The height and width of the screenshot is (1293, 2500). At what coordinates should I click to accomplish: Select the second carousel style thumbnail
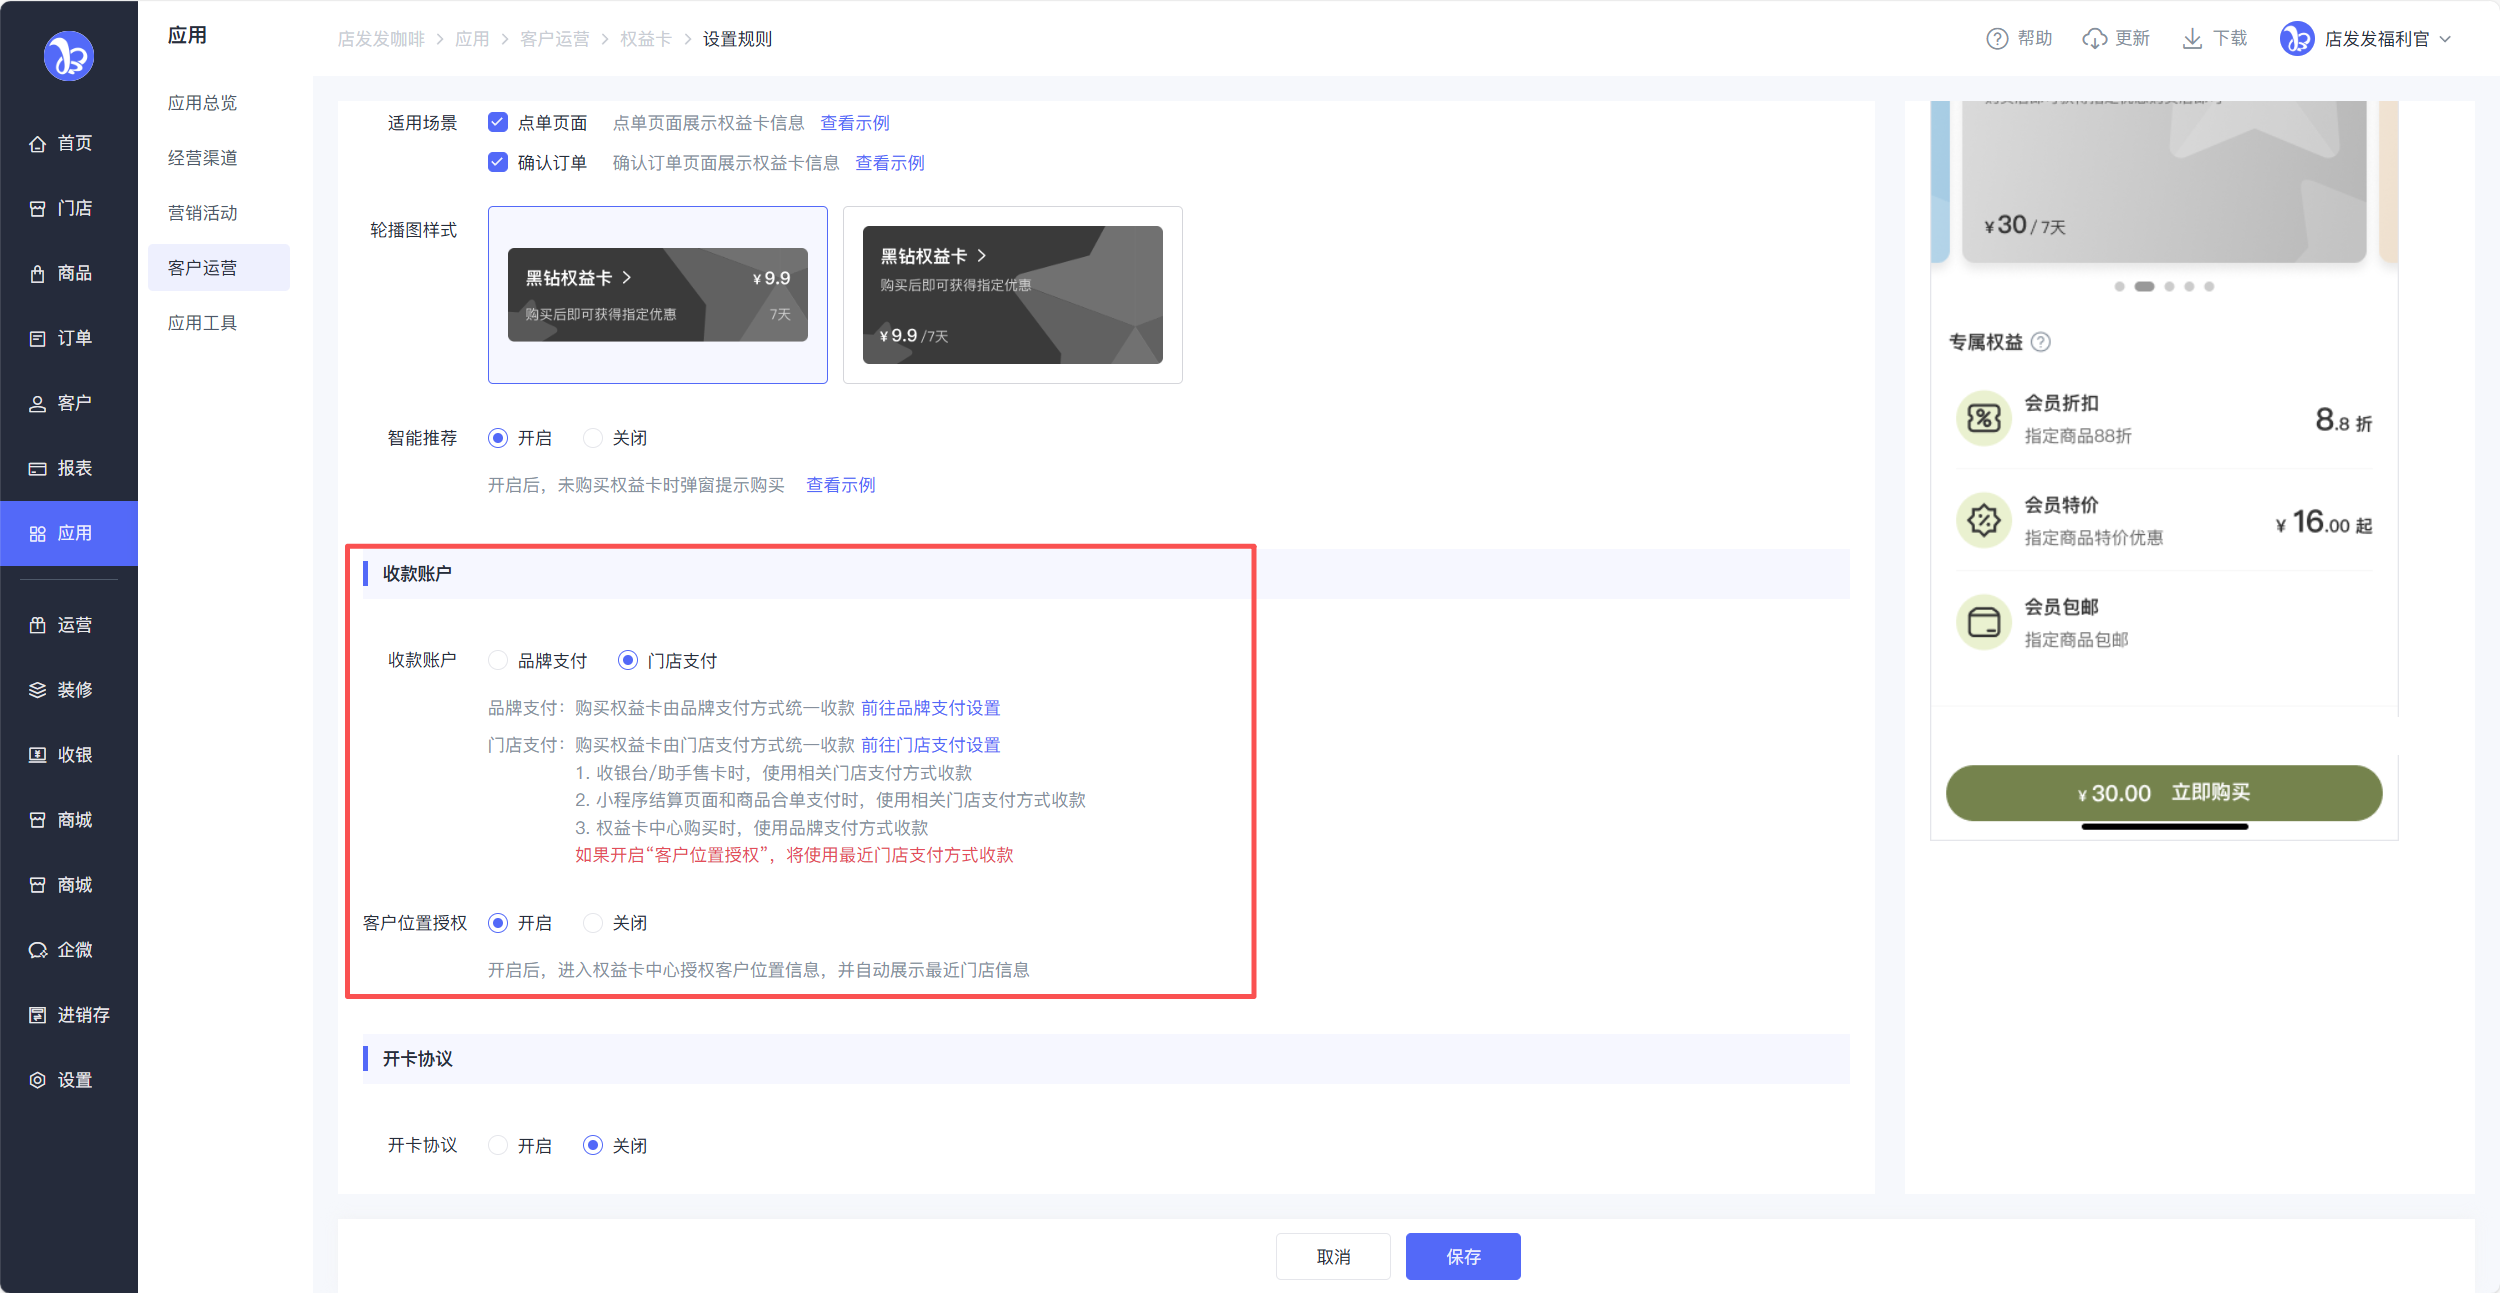click(1012, 295)
